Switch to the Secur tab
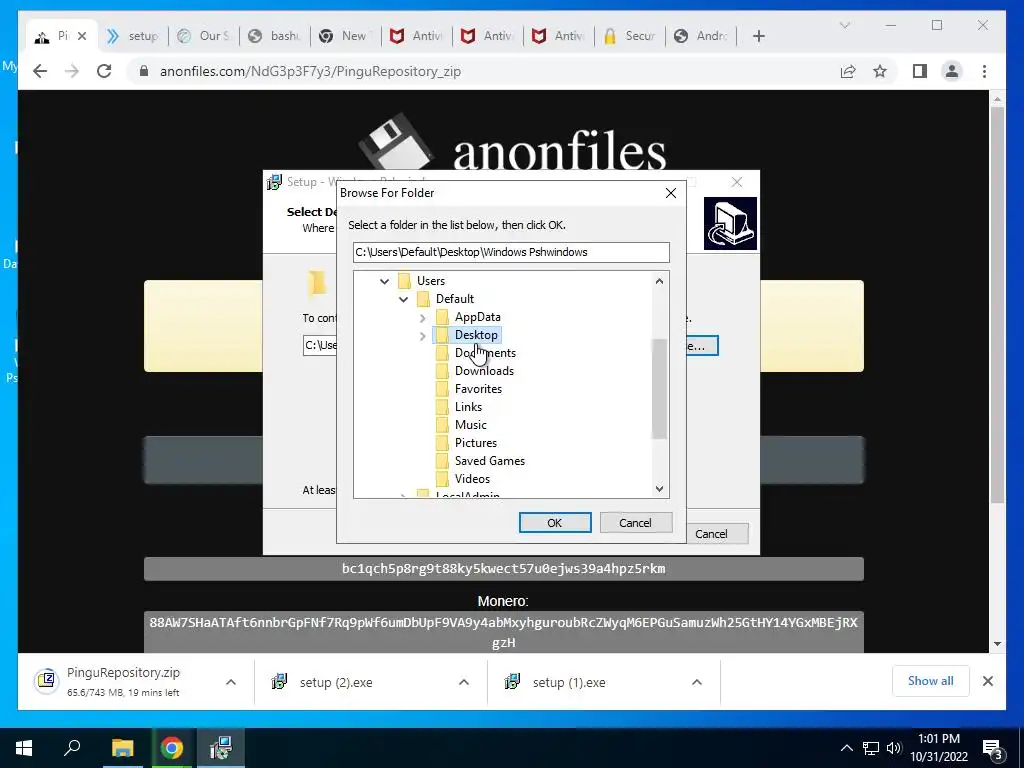 (x=630, y=37)
